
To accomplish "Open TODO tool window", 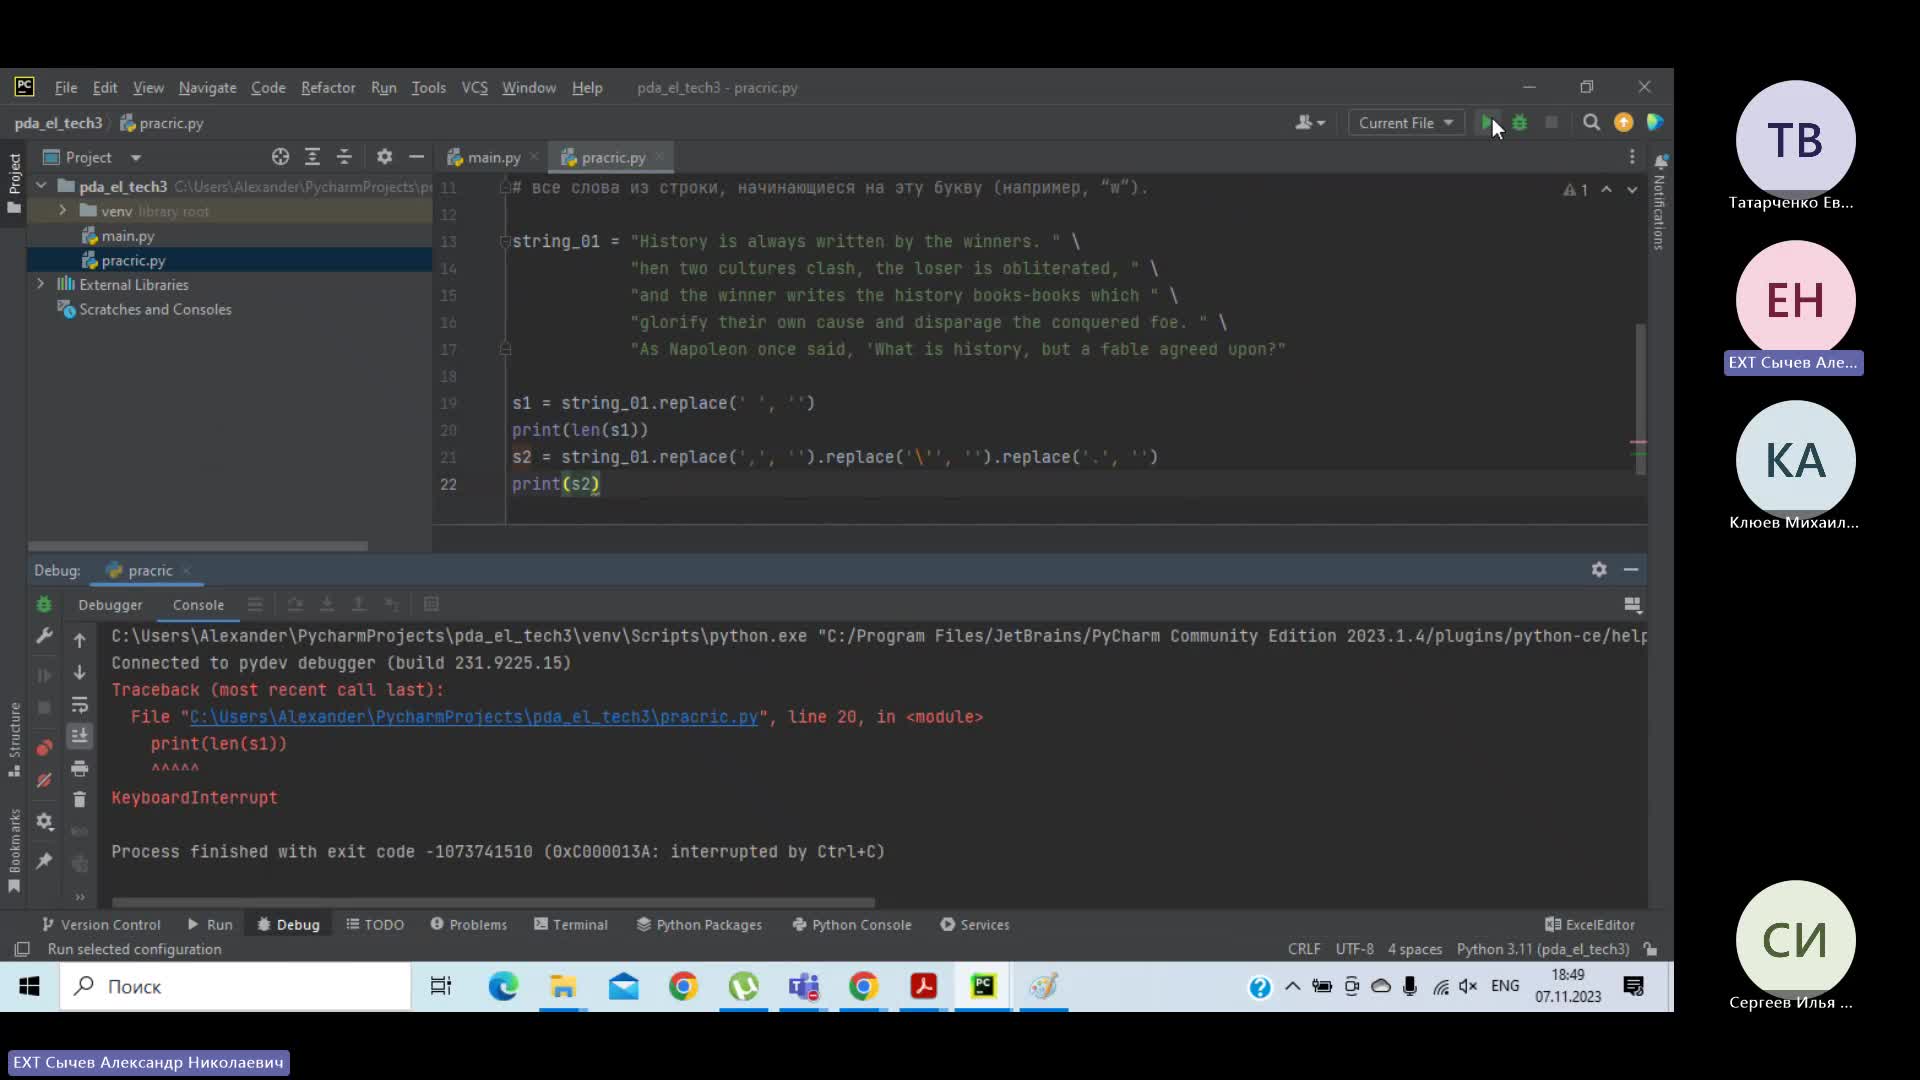I will pos(375,925).
